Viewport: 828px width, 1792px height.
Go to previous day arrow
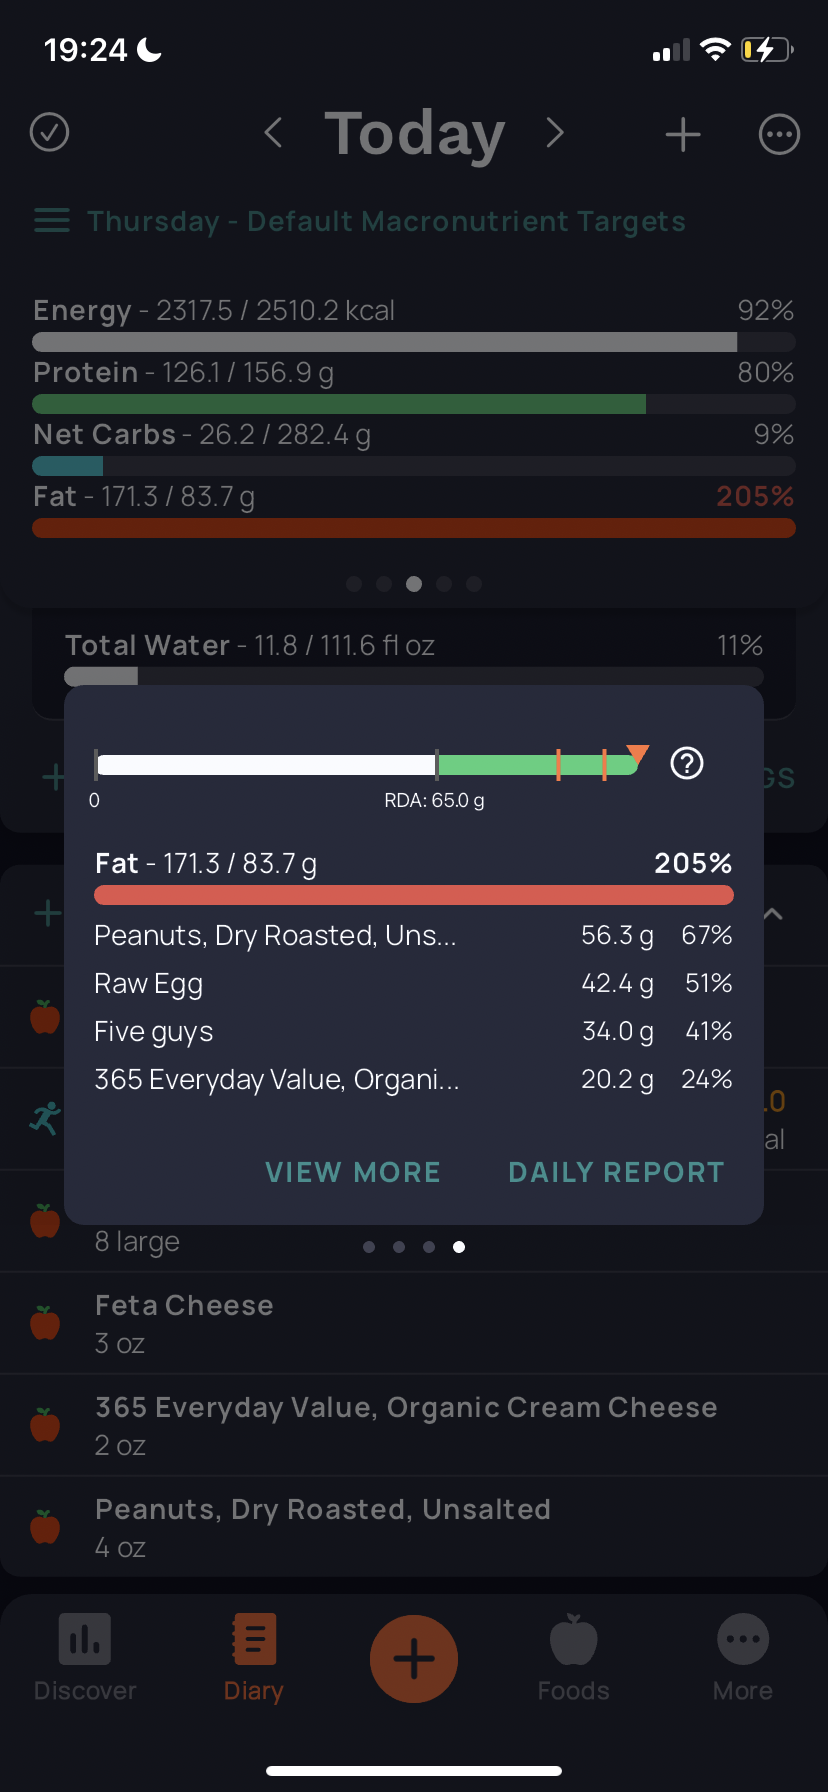coord(273,132)
